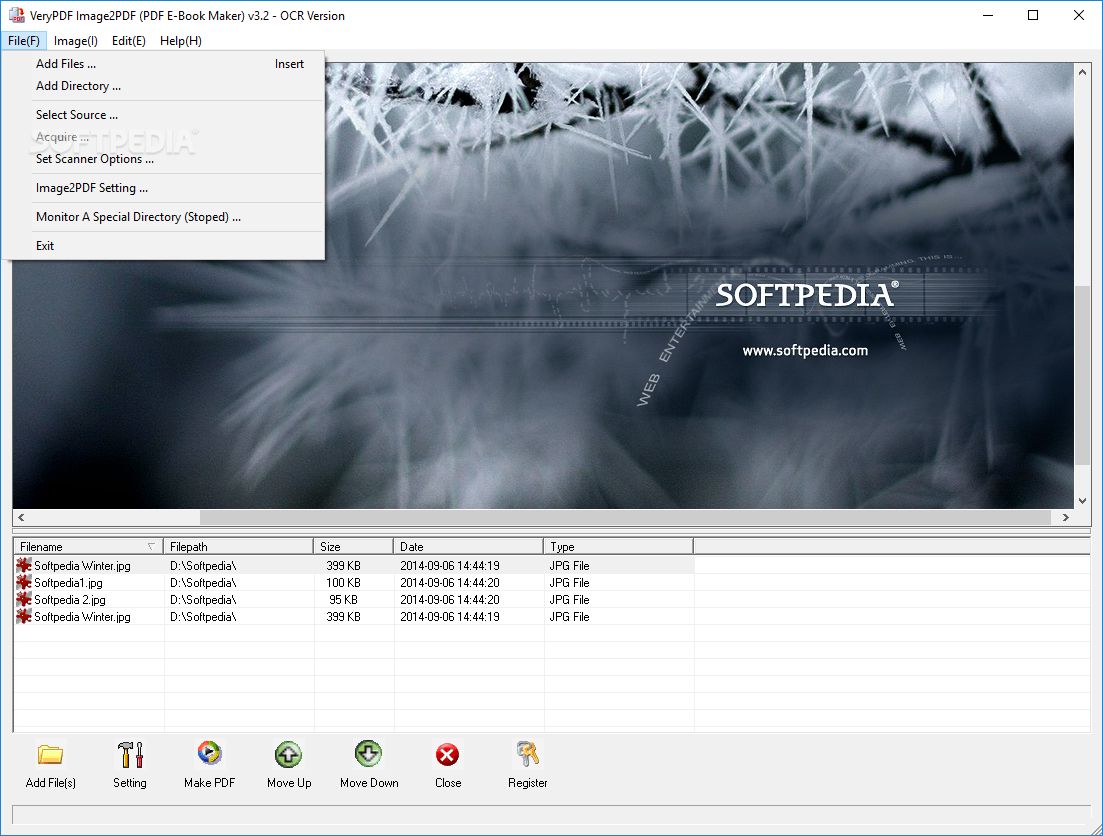
Task: Minimize the Image2PDF window
Action: click(x=988, y=15)
